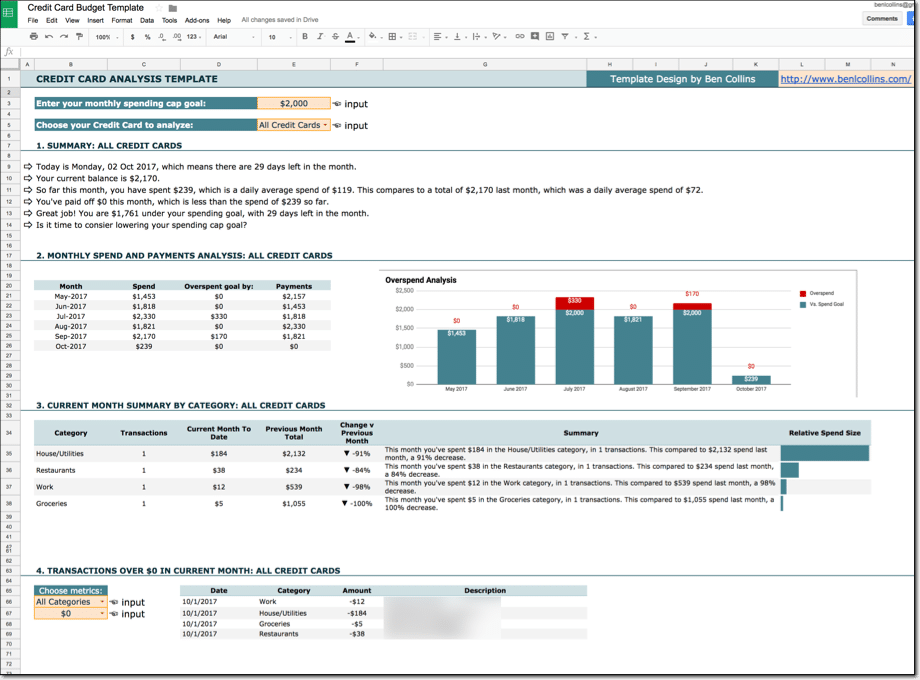Open the All Credit Cards dropdown
Viewport: 920px width, 680px height.
[x=292, y=126]
